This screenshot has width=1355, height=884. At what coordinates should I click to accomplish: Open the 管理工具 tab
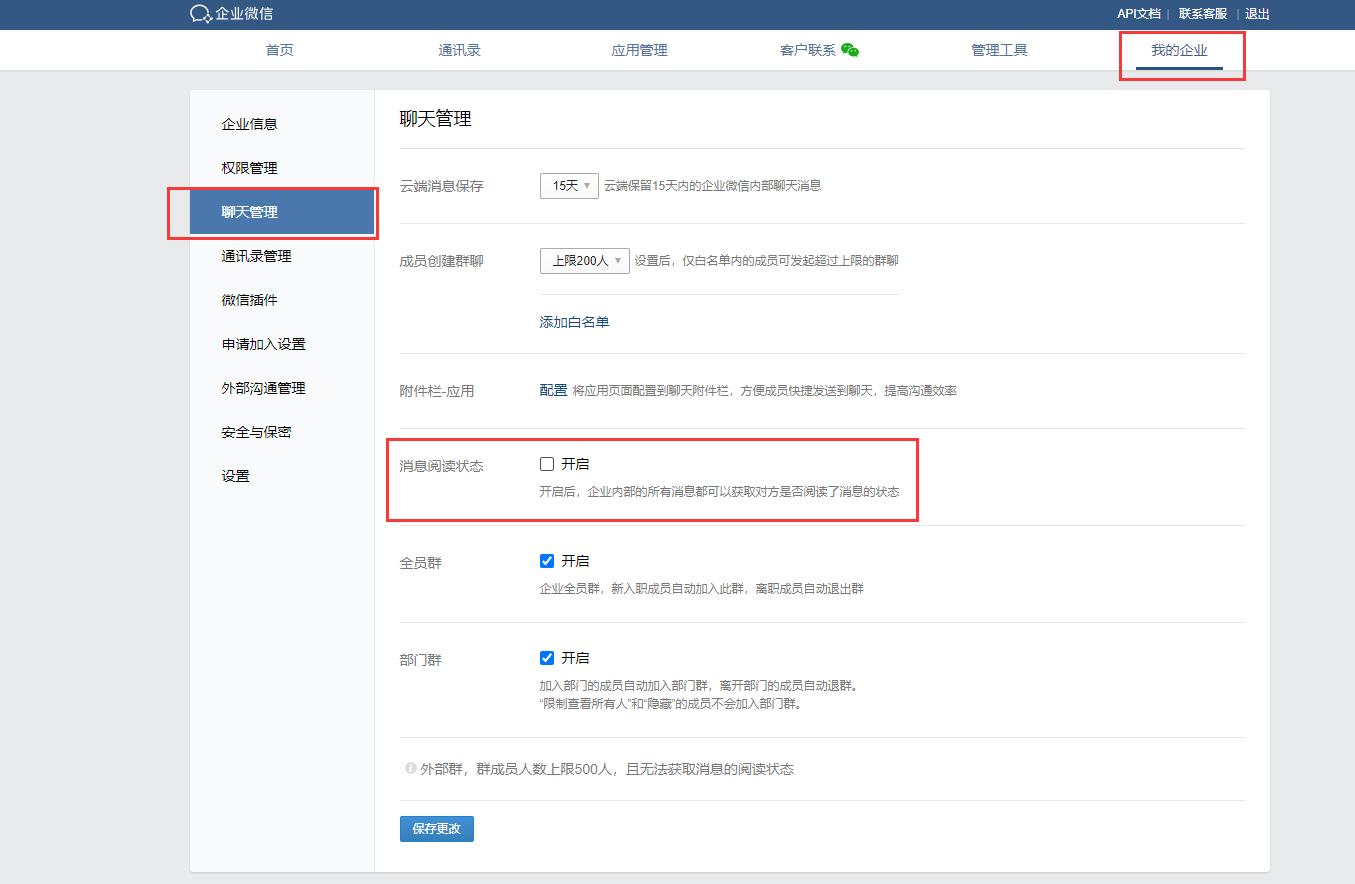[999, 50]
